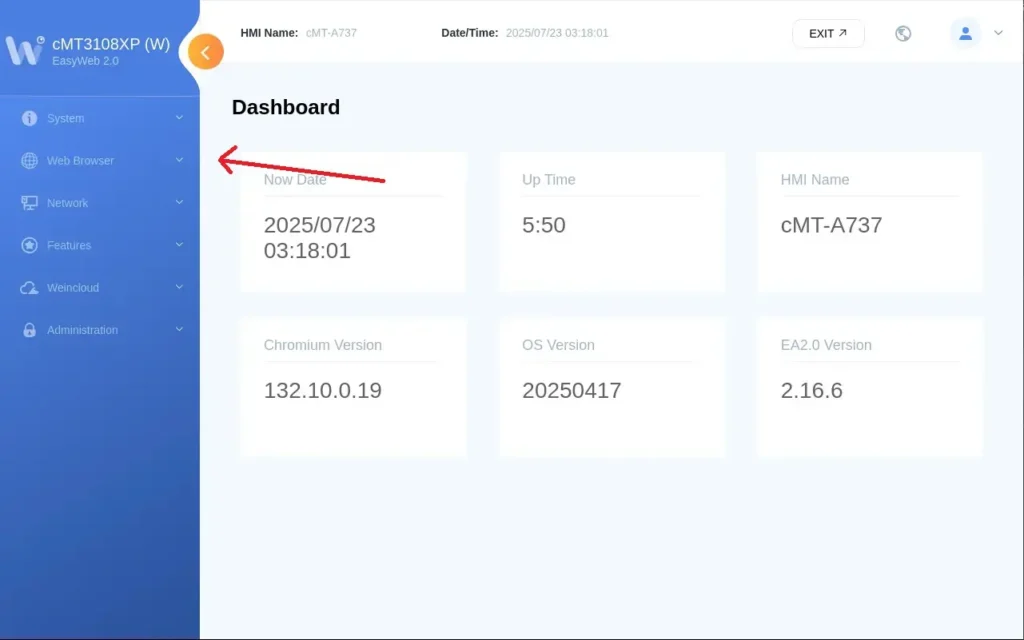The height and width of the screenshot is (640, 1024).
Task: Click the Chromium version 132.10.0.19
Action: (x=323, y=391)
